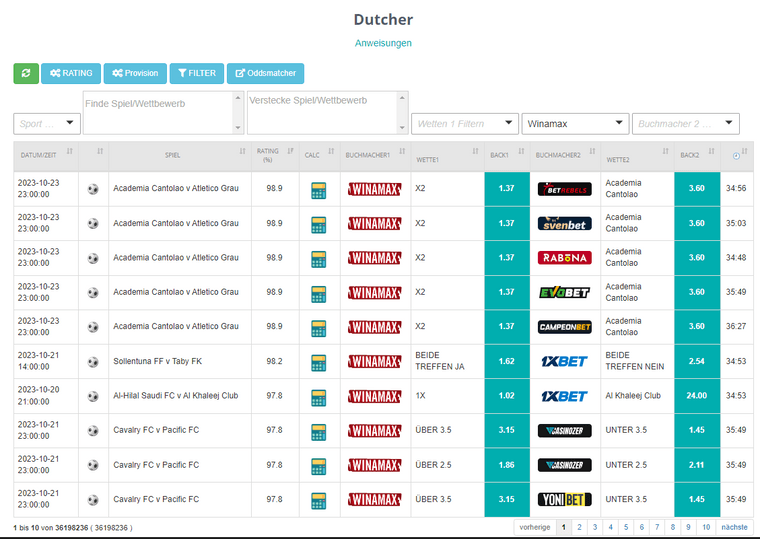The image size is (760, 539).
Task: Open the RATING settings button
Action: pos(71,73)
